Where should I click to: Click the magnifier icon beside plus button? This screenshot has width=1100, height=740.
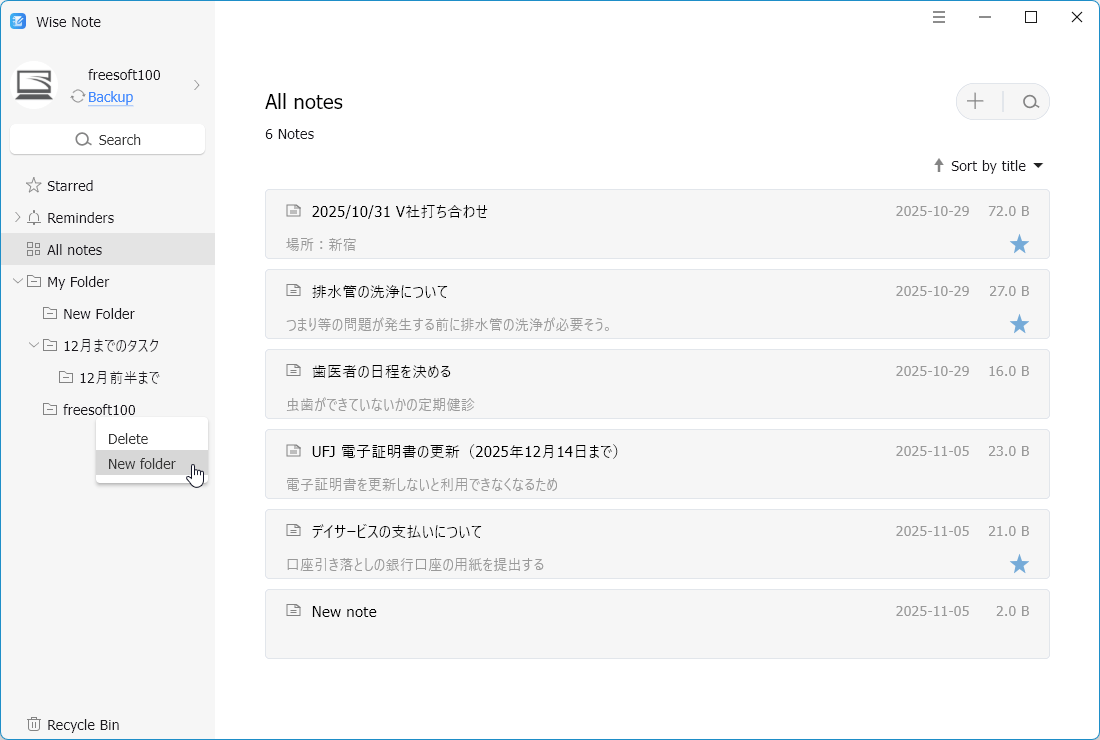coord(1030,102)
